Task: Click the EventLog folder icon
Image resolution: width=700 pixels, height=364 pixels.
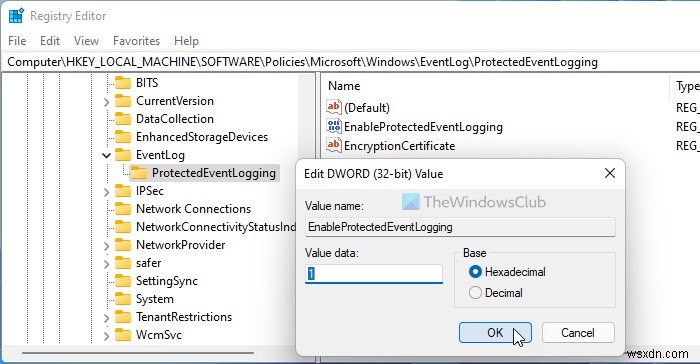Action: click(123, 155)
